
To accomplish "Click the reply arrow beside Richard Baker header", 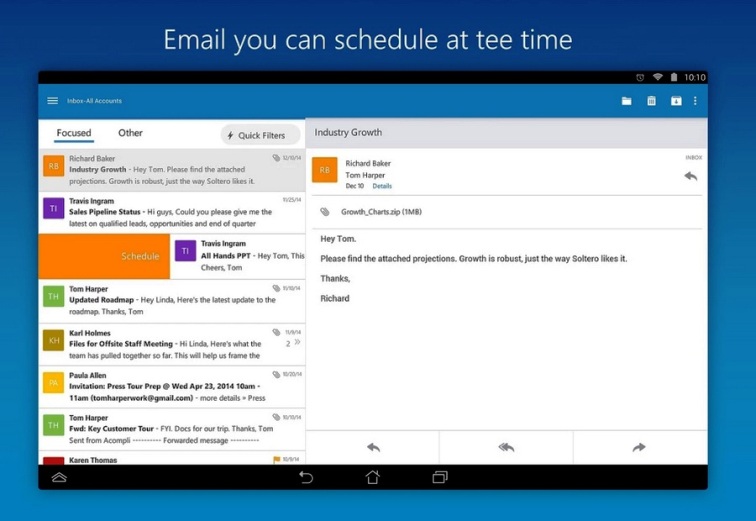I will pos(690,176).
